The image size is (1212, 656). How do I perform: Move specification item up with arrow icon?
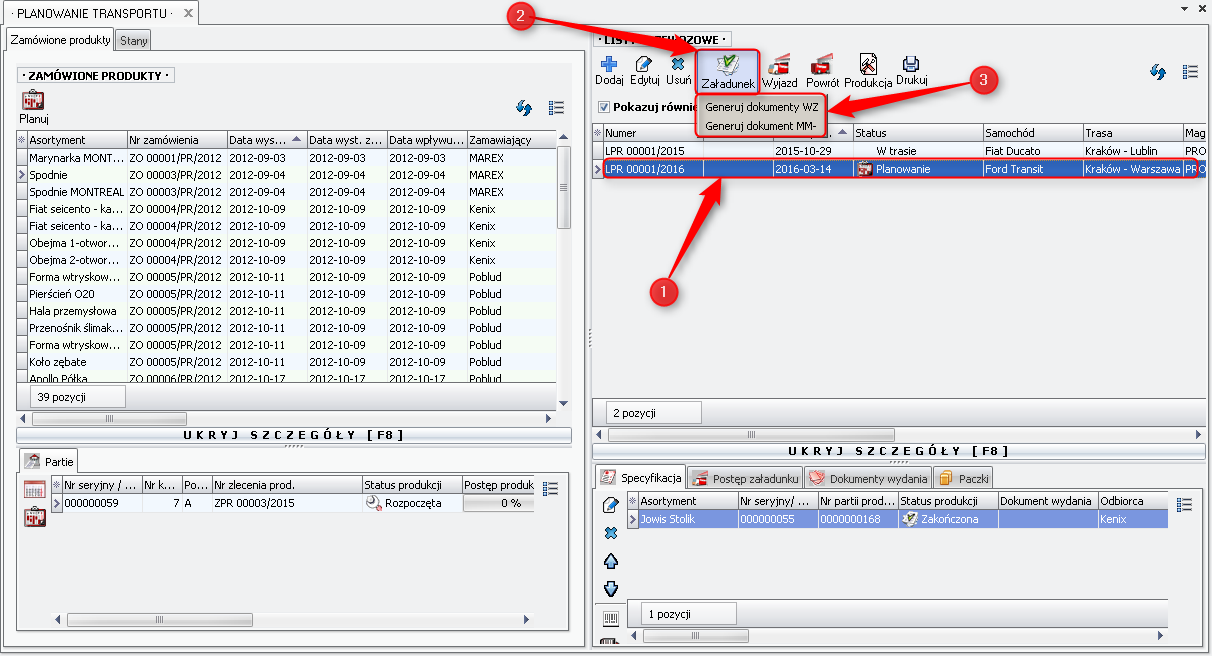[611, 561]
